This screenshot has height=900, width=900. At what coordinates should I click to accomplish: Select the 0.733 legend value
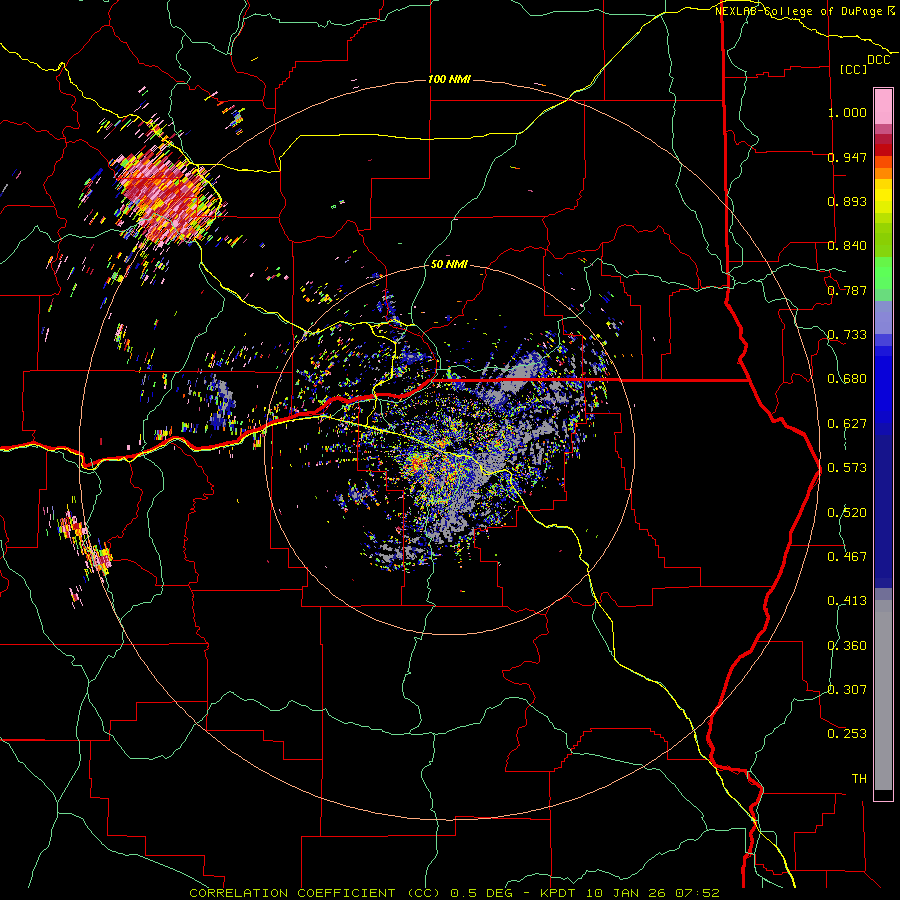pyautogui.click(x=847, y=335)
